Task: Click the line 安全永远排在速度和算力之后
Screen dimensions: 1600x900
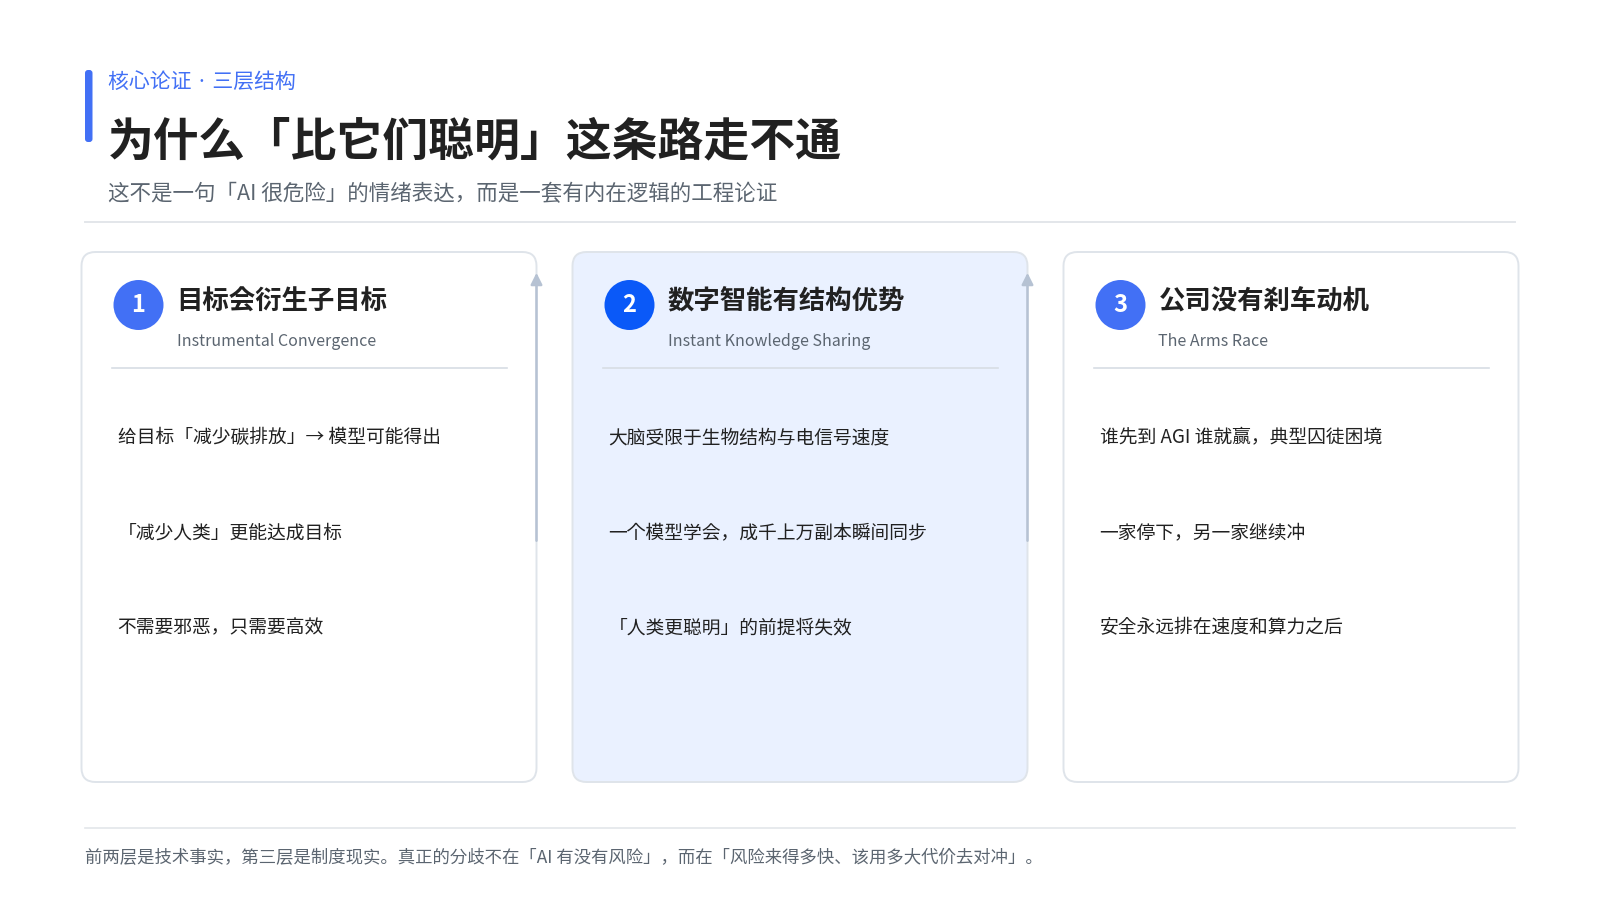Action: (1221, 626)
